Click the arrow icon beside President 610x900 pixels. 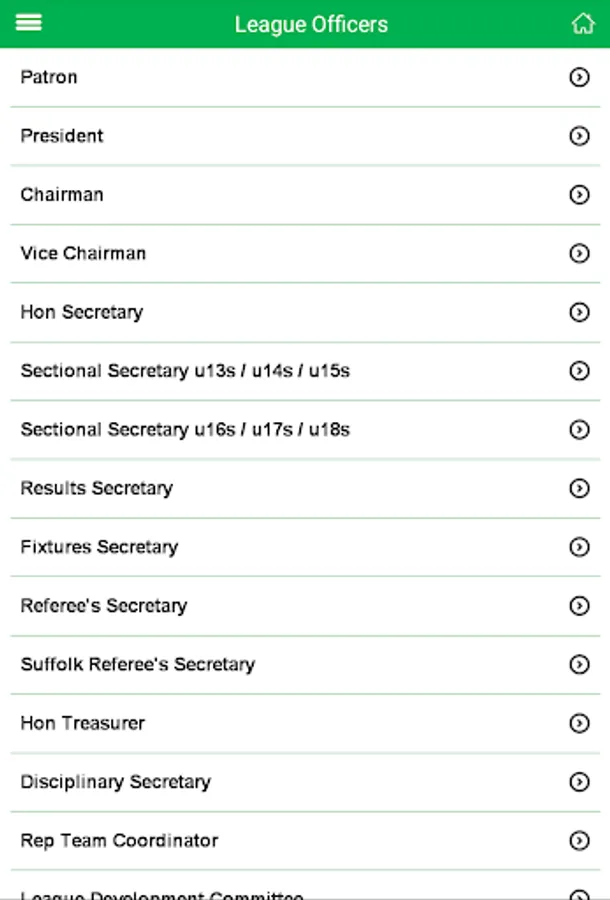point(579,136)
